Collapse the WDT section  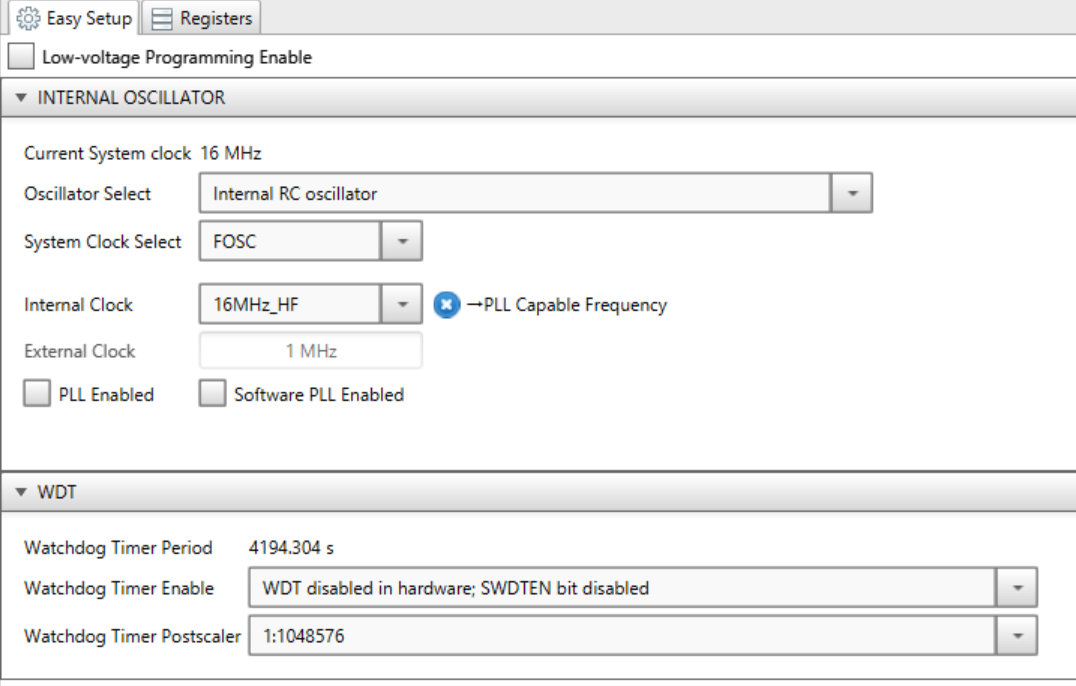(22, 492)
